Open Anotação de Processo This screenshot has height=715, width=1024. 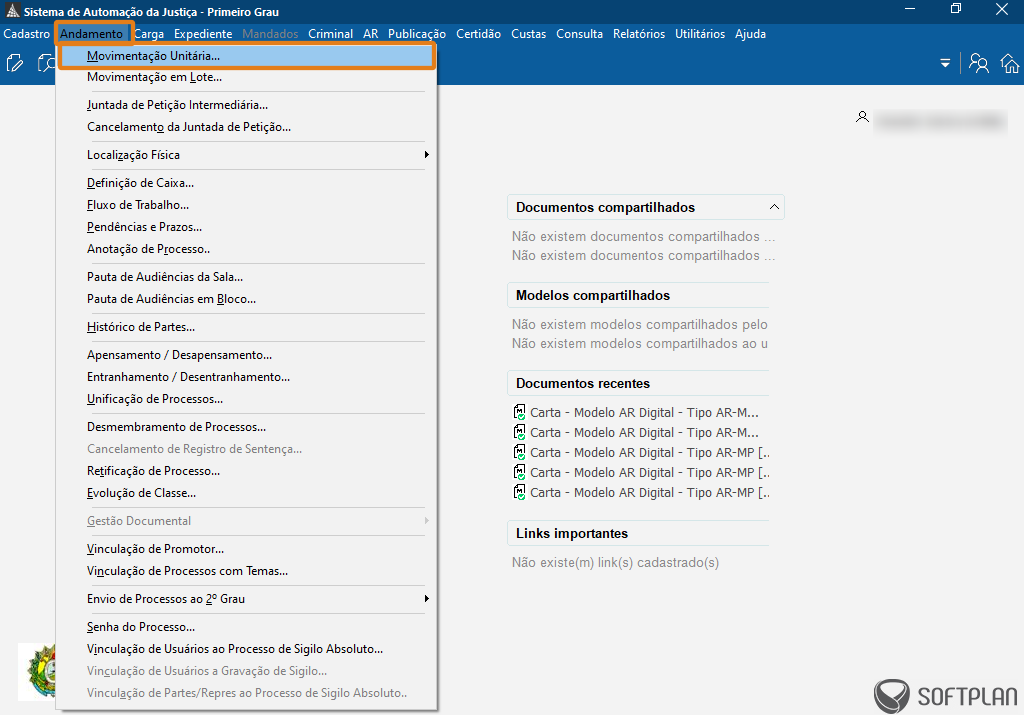coord(247,249)
